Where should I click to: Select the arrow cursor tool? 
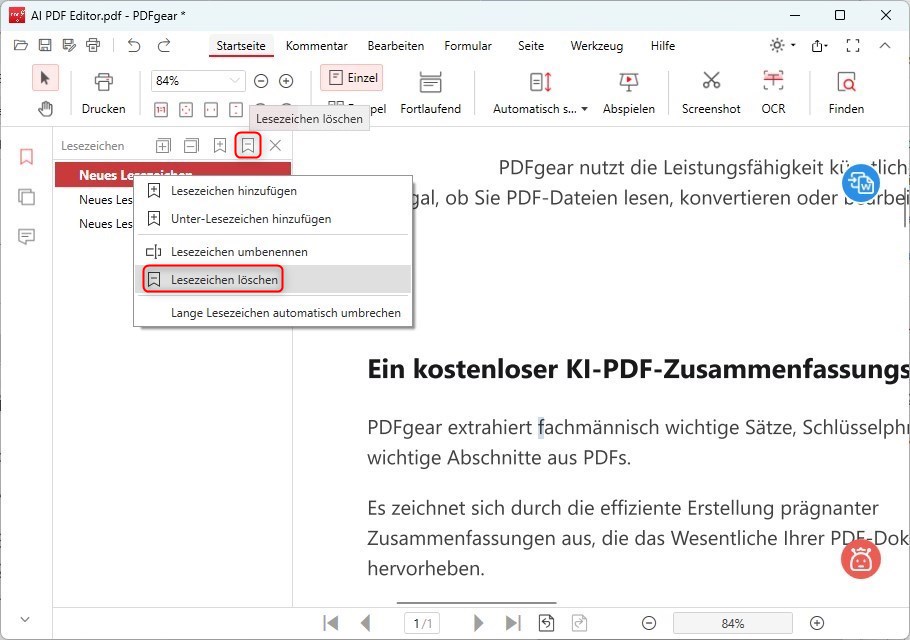coord(45,78)
